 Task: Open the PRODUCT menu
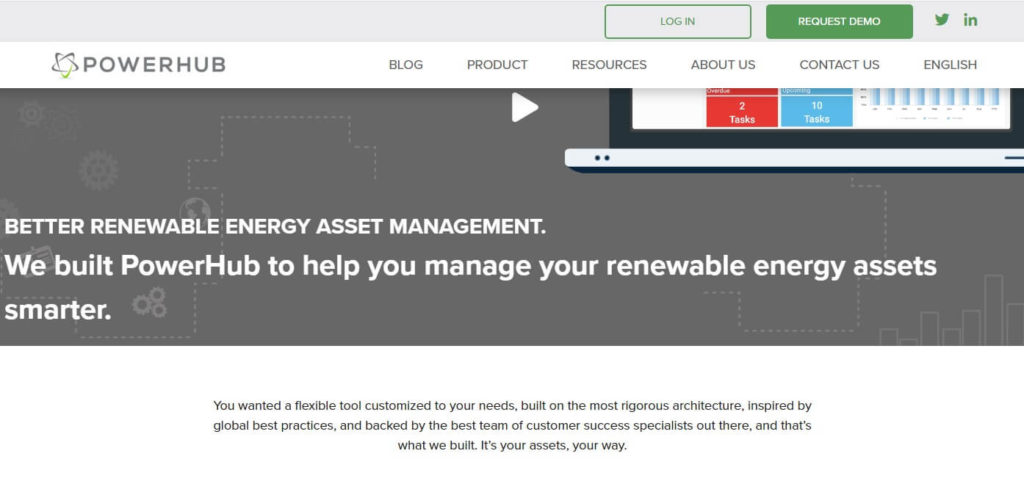(497, 65)
